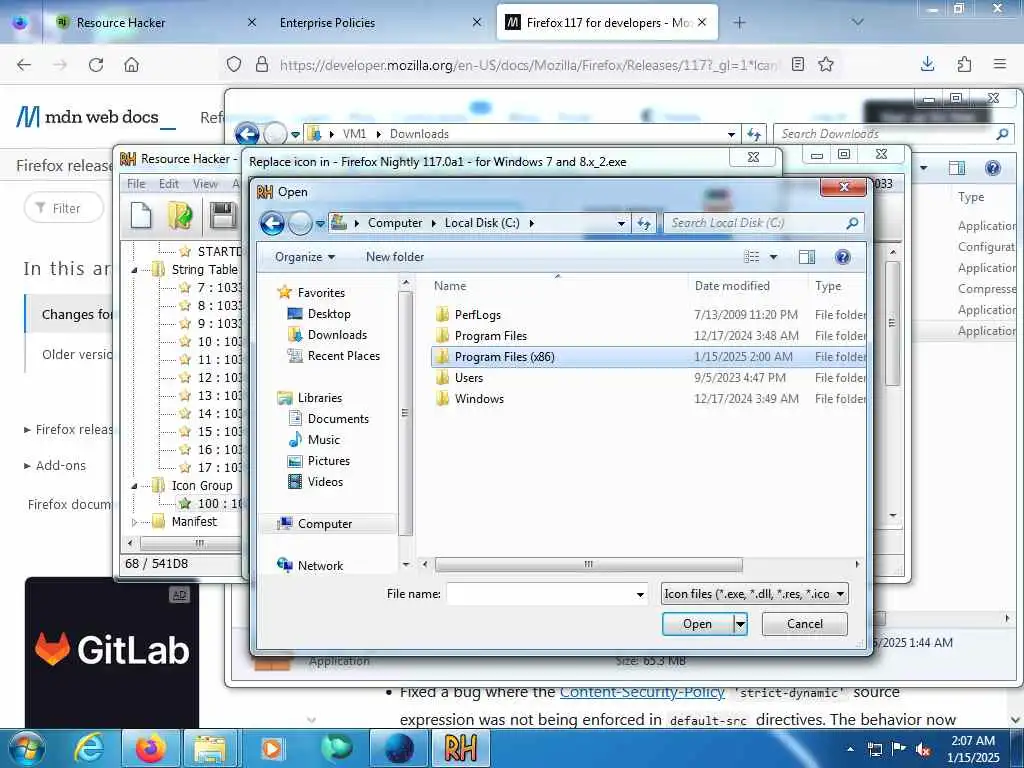Expand the Manifest tree node
The width and height of the screenshot is (1024, 768).
pos(134,522)
